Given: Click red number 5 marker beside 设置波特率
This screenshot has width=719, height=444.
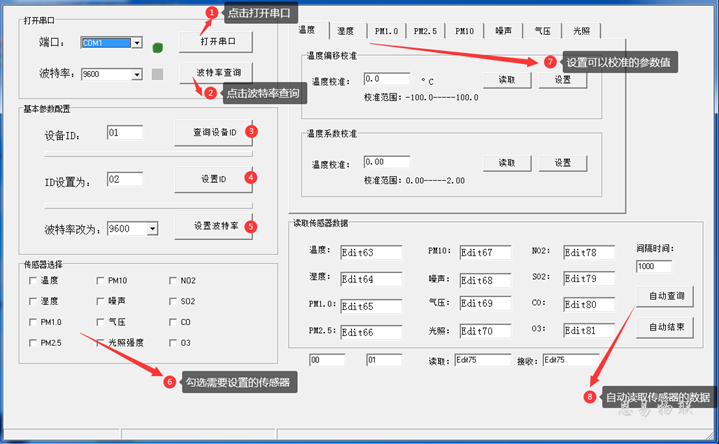Looking at the screenshot, I should click(251, 226).
